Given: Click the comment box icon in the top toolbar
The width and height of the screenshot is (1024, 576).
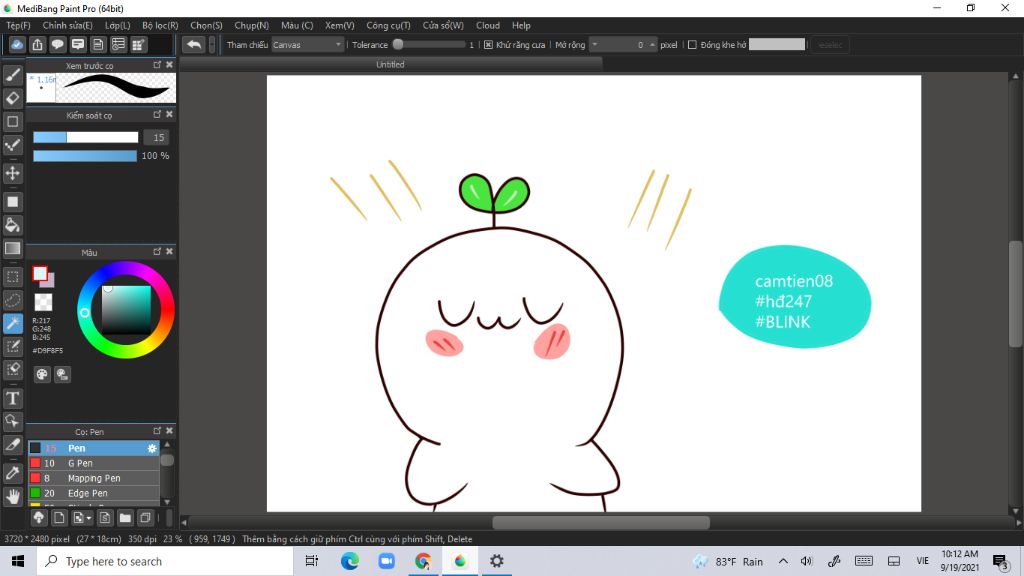Looking at the screenshot, I should click(78, 44).
